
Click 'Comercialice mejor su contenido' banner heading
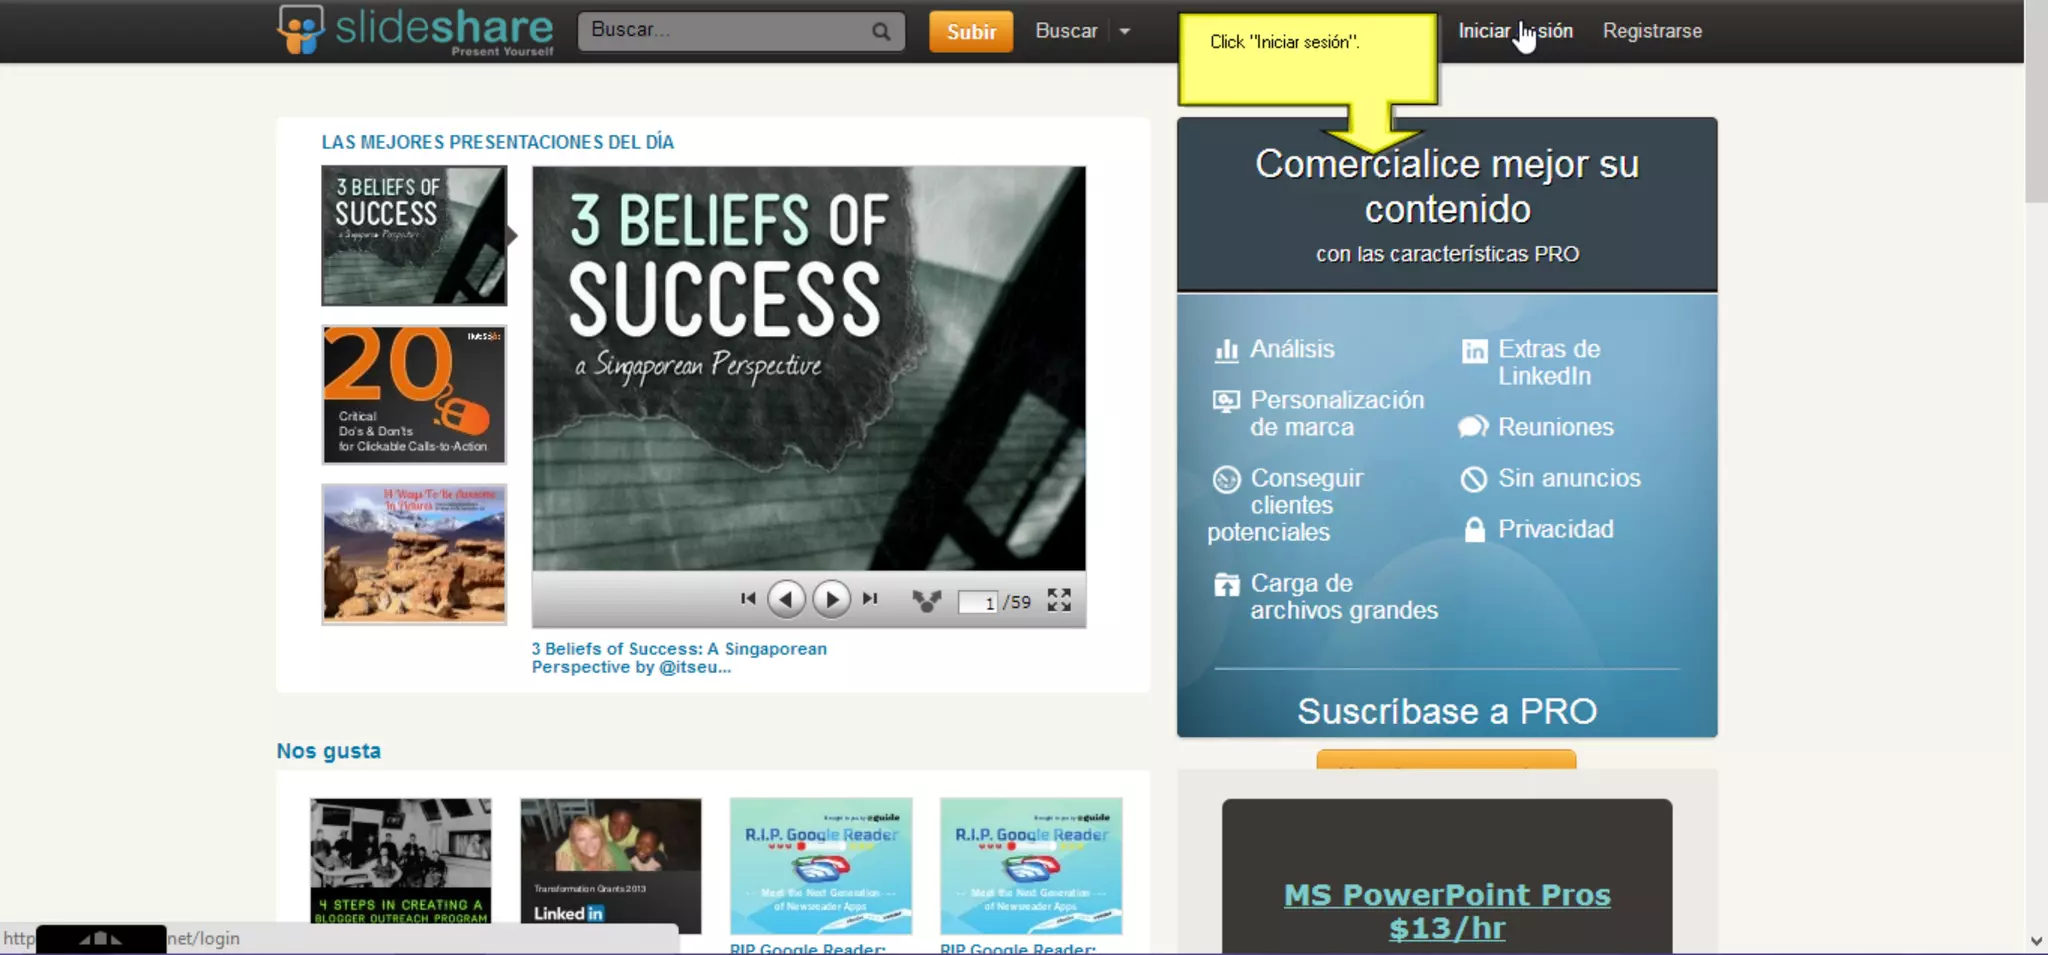pos(1447,186)
